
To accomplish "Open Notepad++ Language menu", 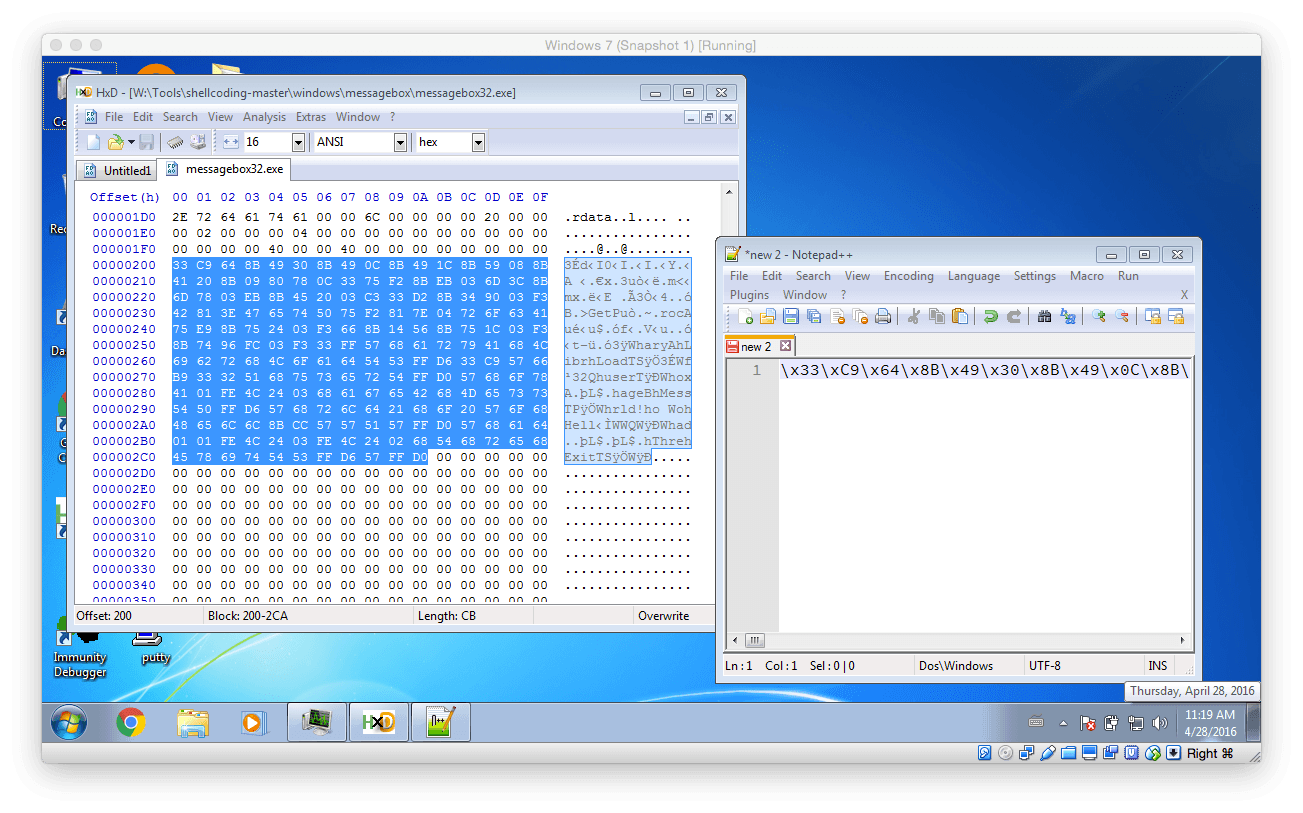I will [973, 276].
